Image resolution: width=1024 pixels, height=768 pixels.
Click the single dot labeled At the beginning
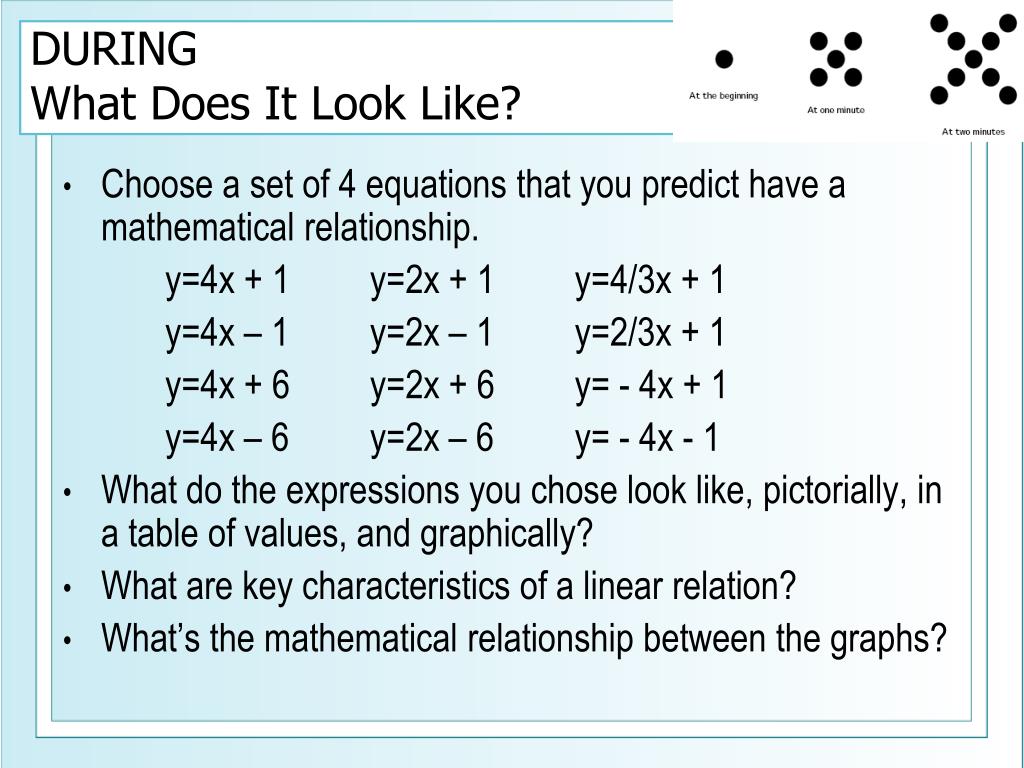(724, 59)
